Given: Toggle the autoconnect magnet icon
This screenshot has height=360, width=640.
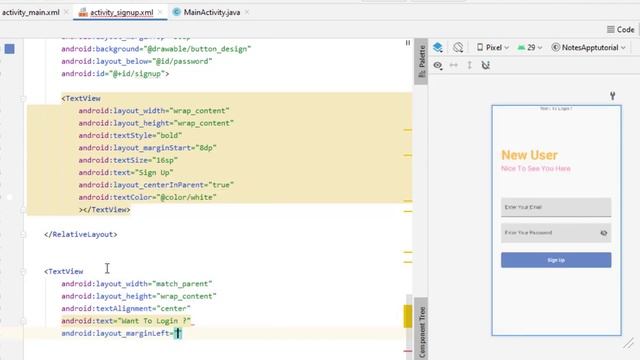Looking at the screenshot, I should 485,65.
